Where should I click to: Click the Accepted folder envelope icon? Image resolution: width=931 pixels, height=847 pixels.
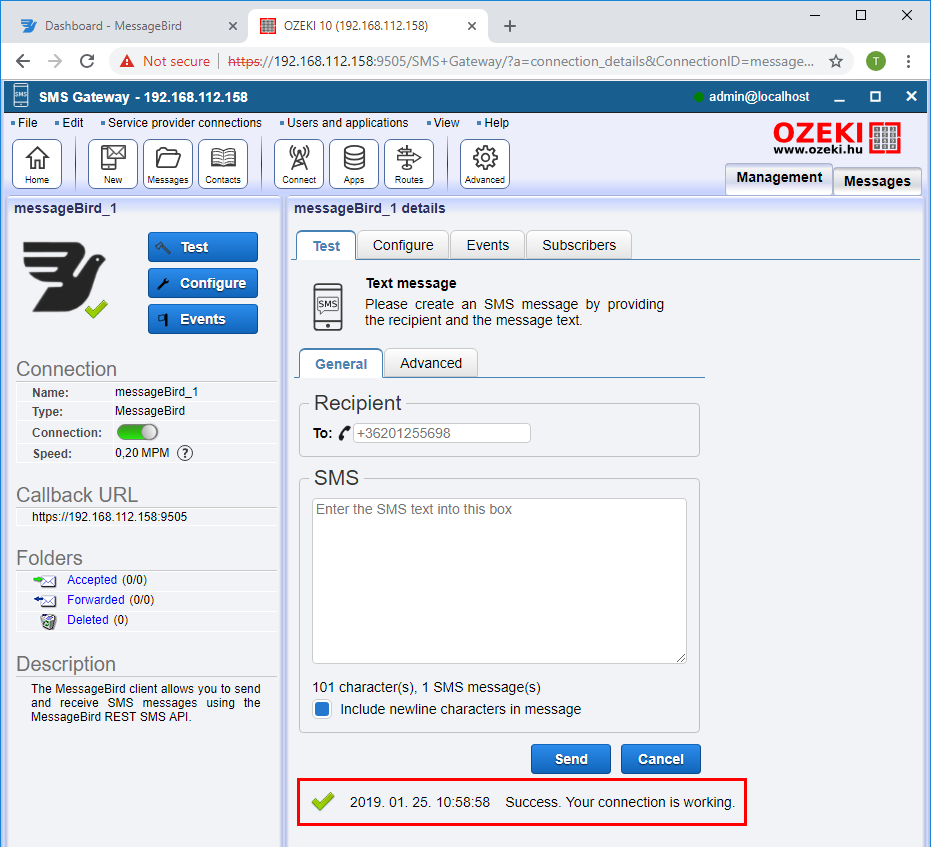click(x=45, y=580)
